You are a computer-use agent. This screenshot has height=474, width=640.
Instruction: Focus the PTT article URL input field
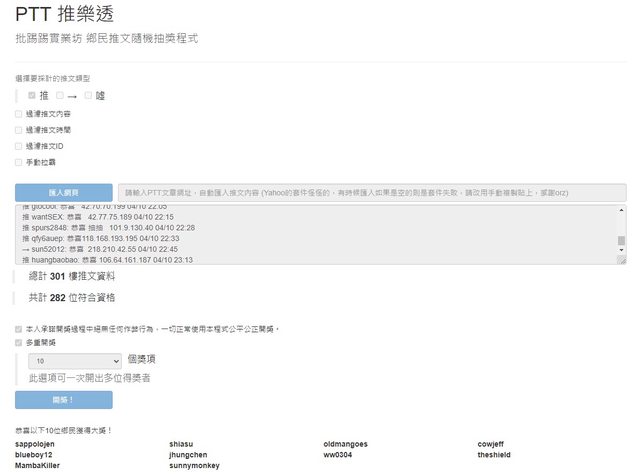[x=371, y=192]
